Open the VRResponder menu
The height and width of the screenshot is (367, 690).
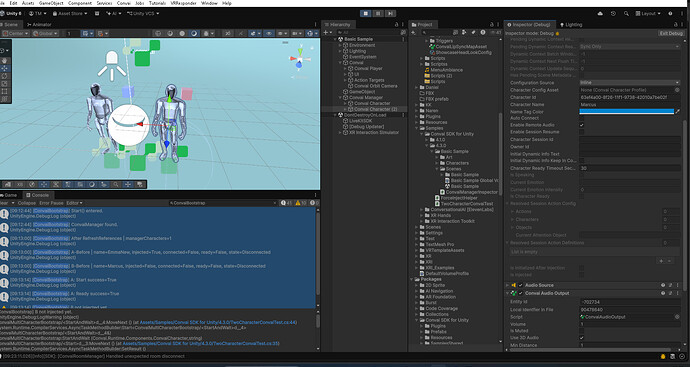[183, 3]
